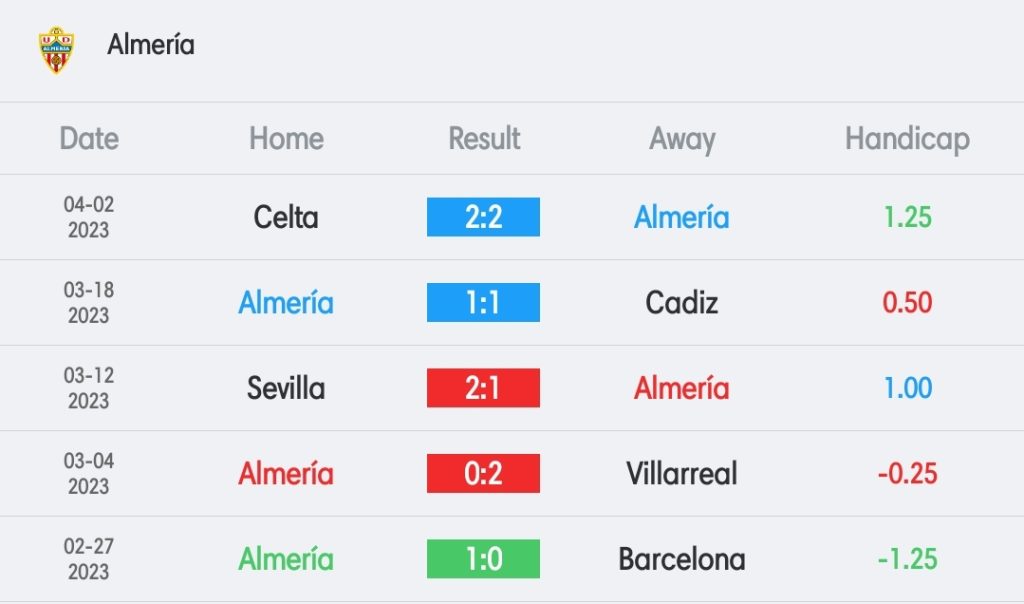The width and height of the screenshot is (1024, 604).
Task: Click the -0.25 handicap value
Action: 907,473
